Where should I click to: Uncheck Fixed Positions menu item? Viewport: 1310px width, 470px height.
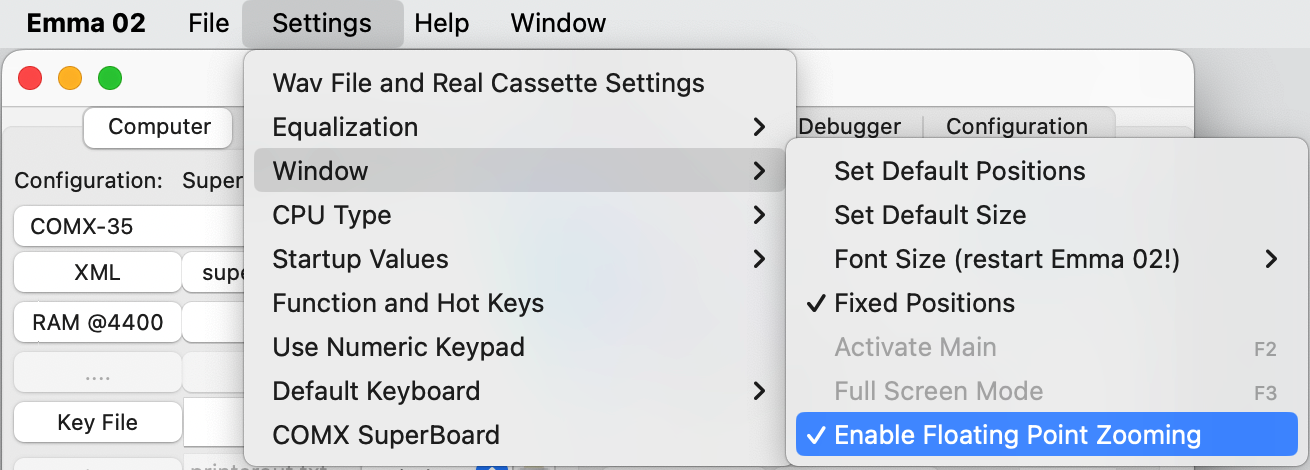(924, 303)
